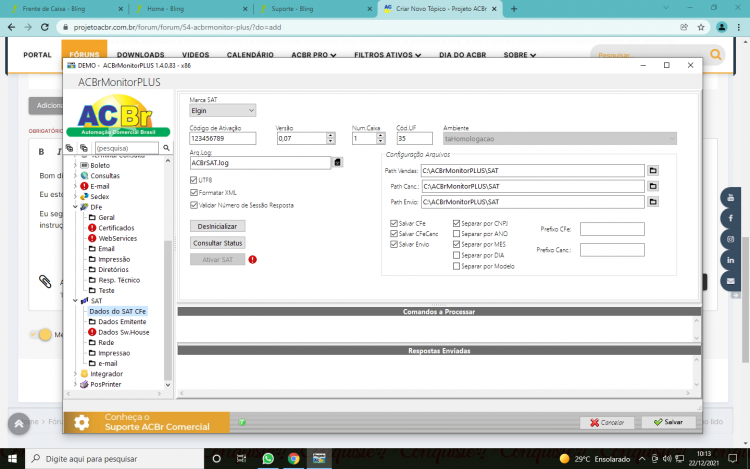Image resolution: width=750 pixels, height=469 pixels.
Task: Open PORTAL in forum navigation
Action: tap(37, 55)
